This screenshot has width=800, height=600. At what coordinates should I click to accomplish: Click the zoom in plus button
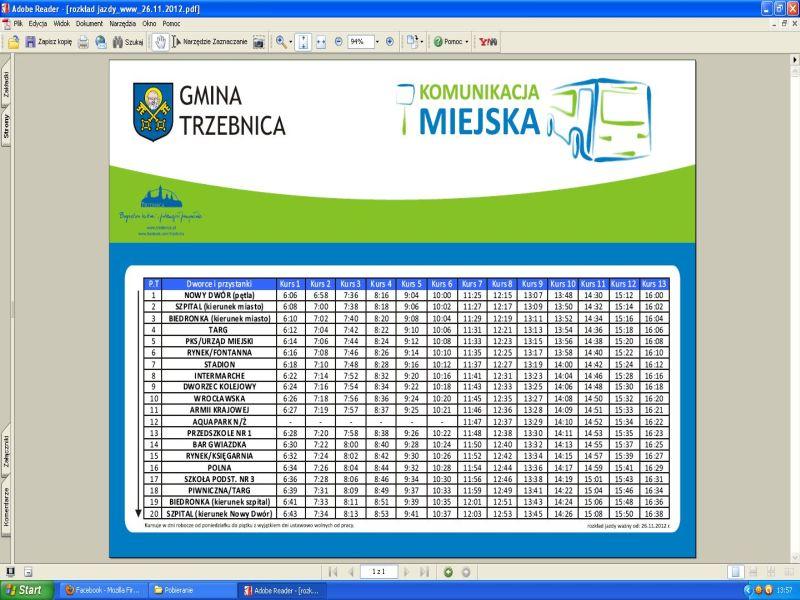click(390, 42)
